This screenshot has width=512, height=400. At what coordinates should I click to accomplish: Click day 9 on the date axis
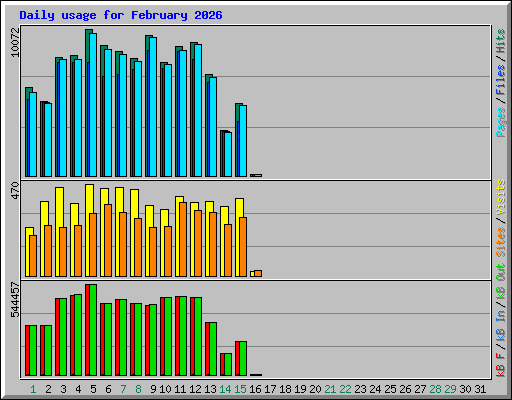(153, 389)
